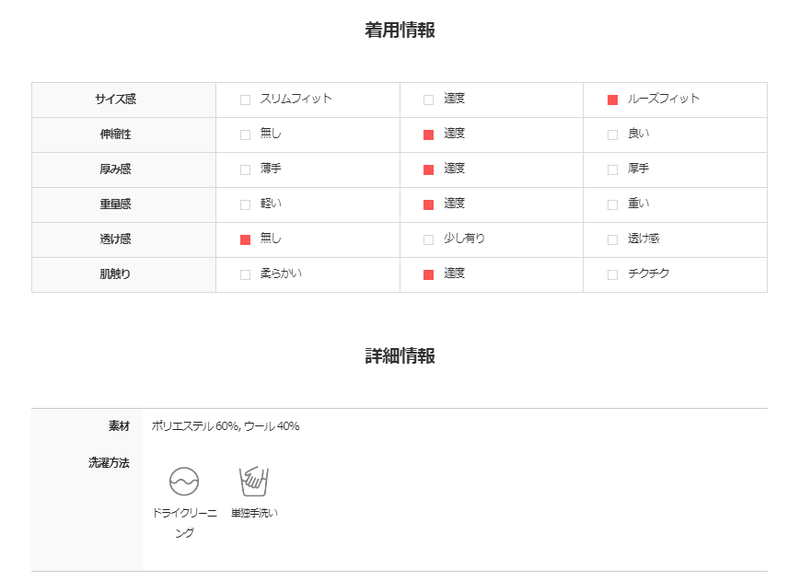This screenshot has width=800, height=582.
Task: Click the 着用情報 section heading
Action: (x=400, y=30)
